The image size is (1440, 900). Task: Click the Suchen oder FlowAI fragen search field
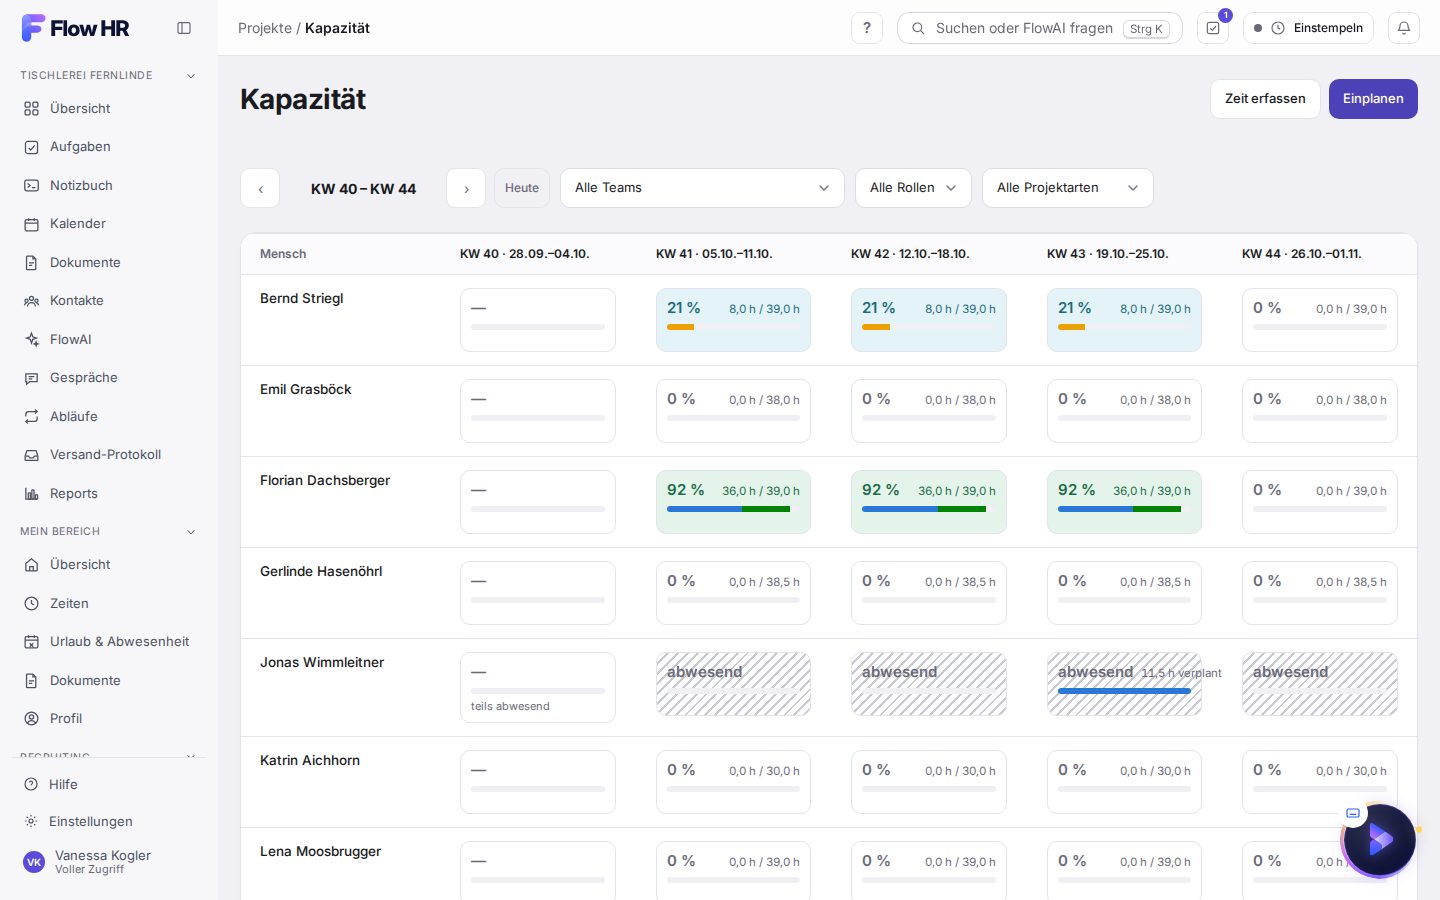[1040, 28]
